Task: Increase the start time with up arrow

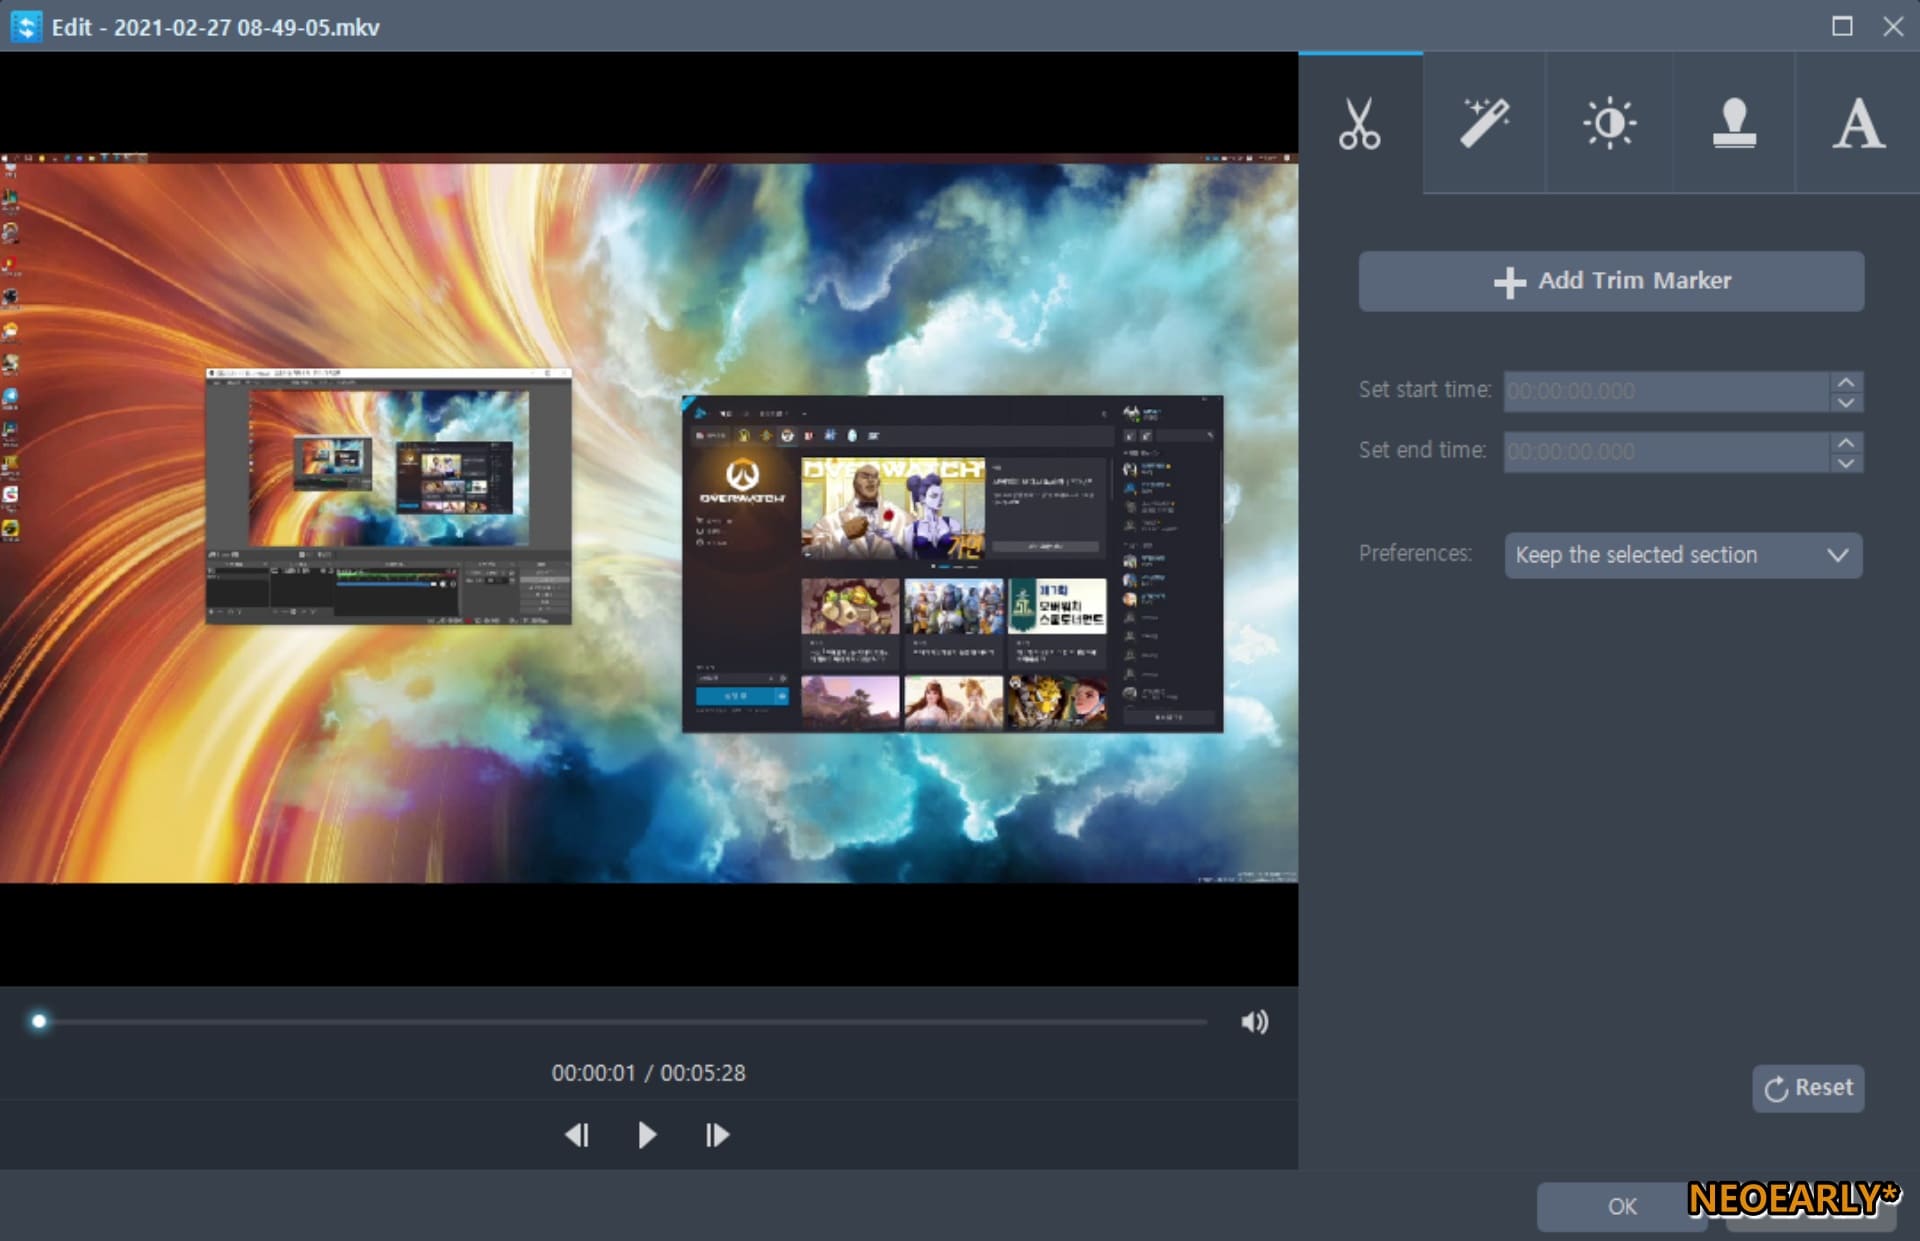Action: click(1846, 382)
